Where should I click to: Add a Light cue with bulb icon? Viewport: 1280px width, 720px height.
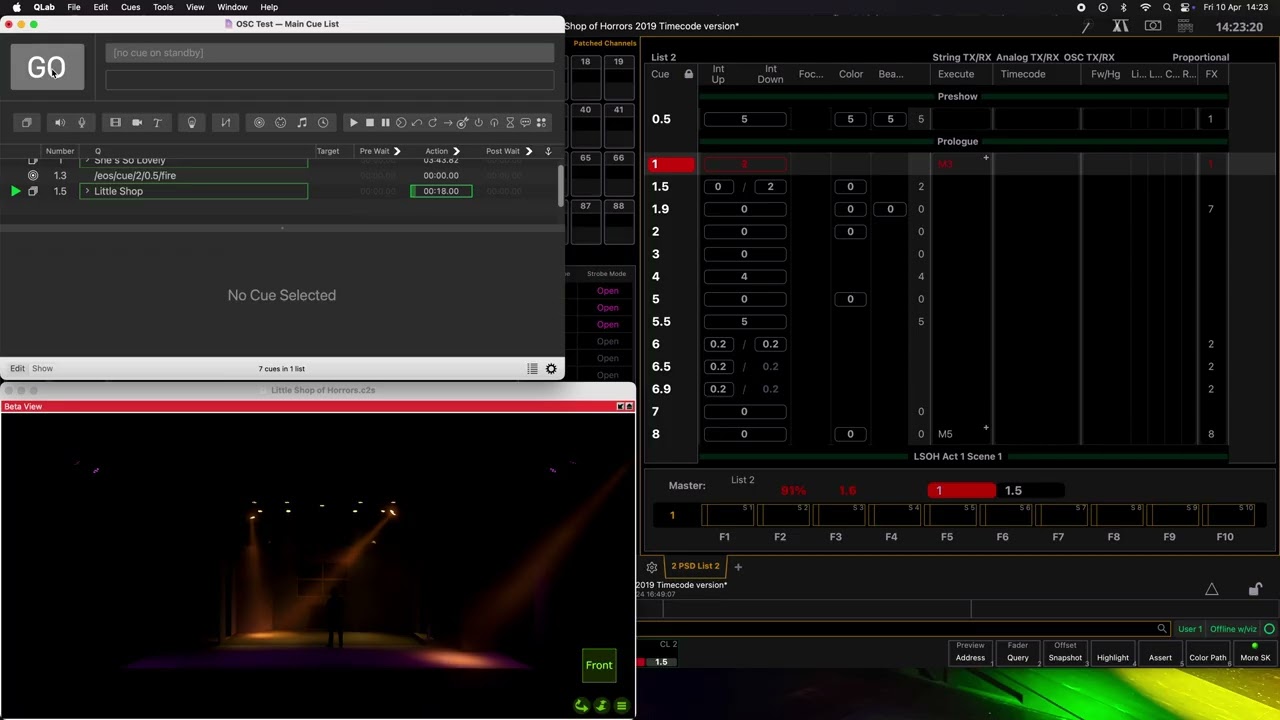[x=192, y=123]
